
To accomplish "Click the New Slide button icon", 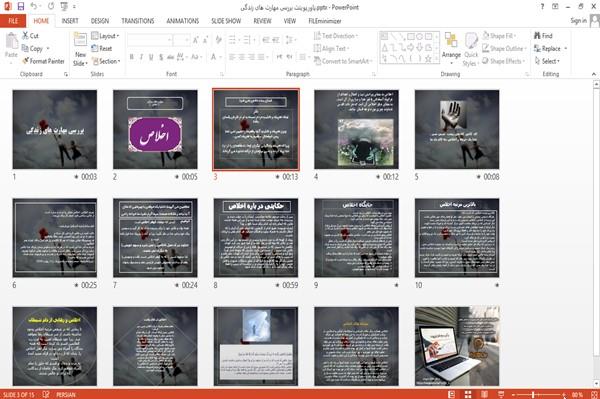I will coord(80,40).
